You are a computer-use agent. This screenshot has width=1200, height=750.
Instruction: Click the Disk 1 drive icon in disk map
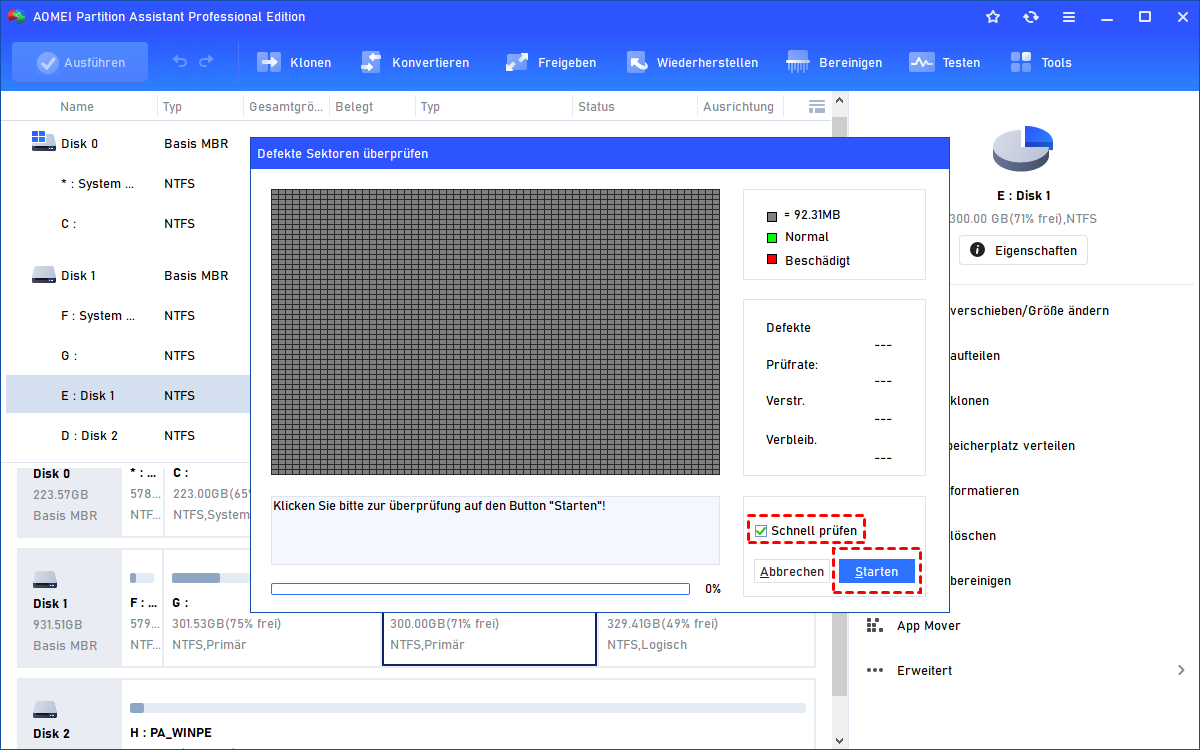pyautogui.click(x=44, y=579)
